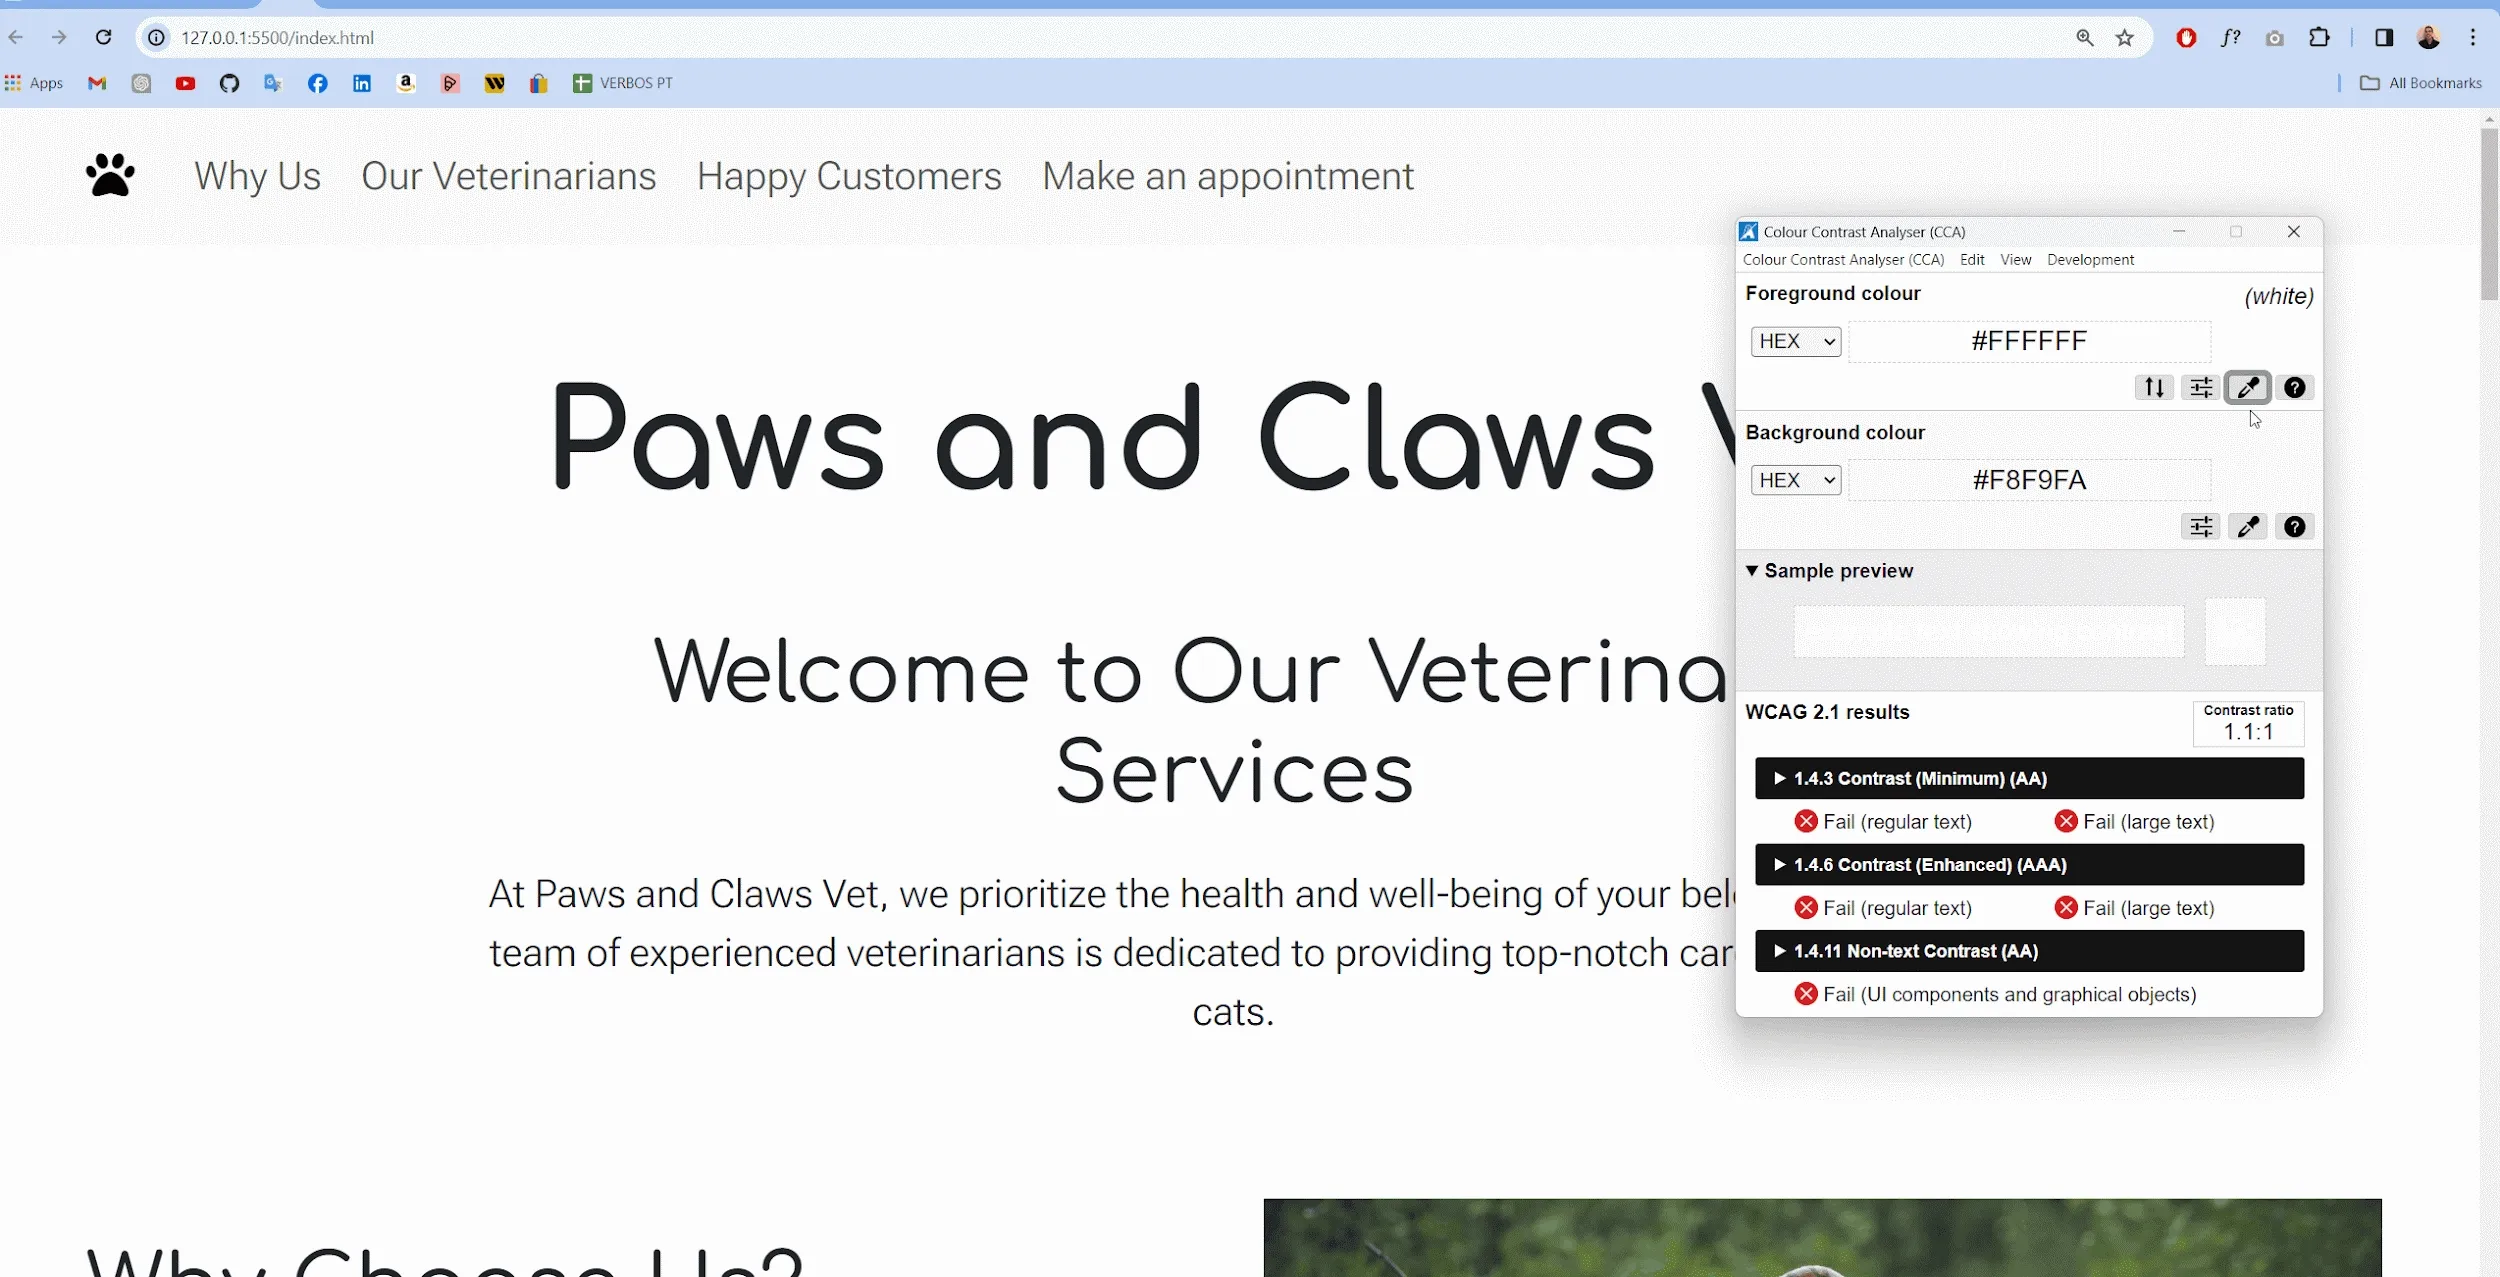
Task: Click the eyedropper icon for foreground colour
Action: (2248, 388)
